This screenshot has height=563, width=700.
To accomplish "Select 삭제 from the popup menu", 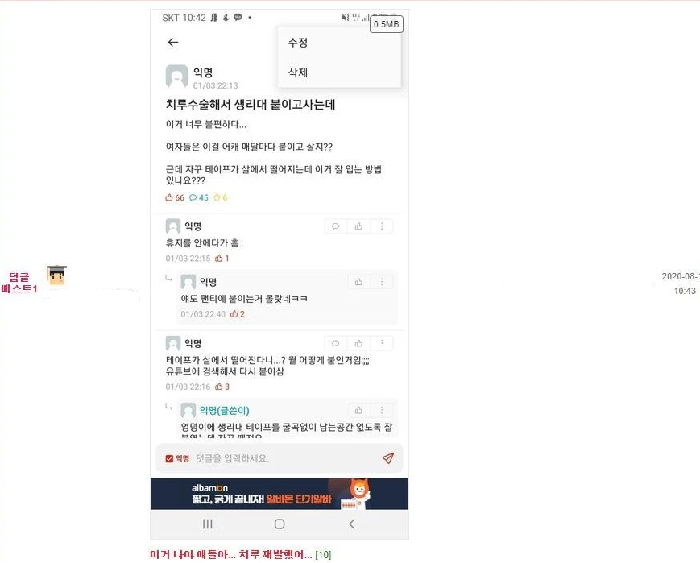I will coord(298,72).
